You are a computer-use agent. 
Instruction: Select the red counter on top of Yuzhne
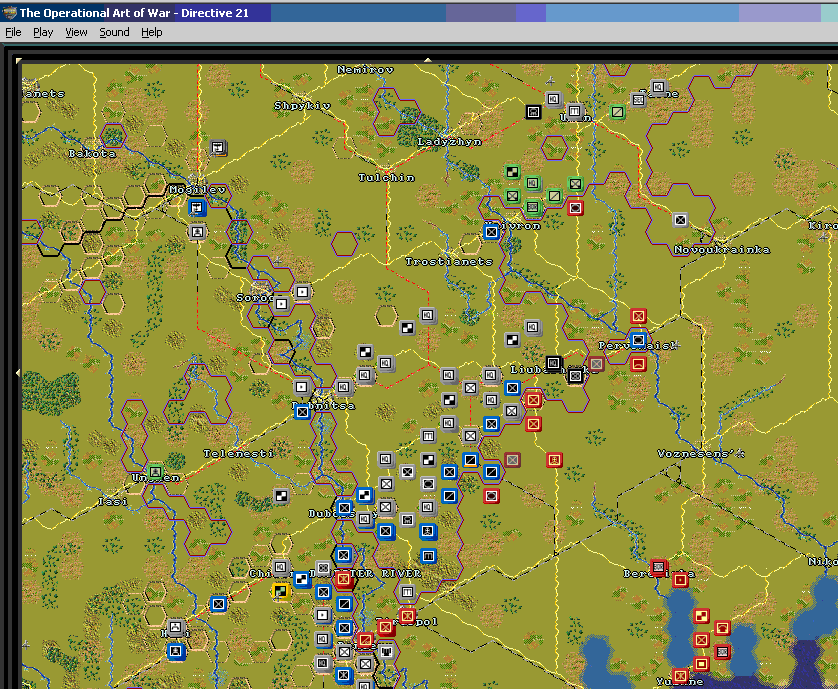pos(680,676)
